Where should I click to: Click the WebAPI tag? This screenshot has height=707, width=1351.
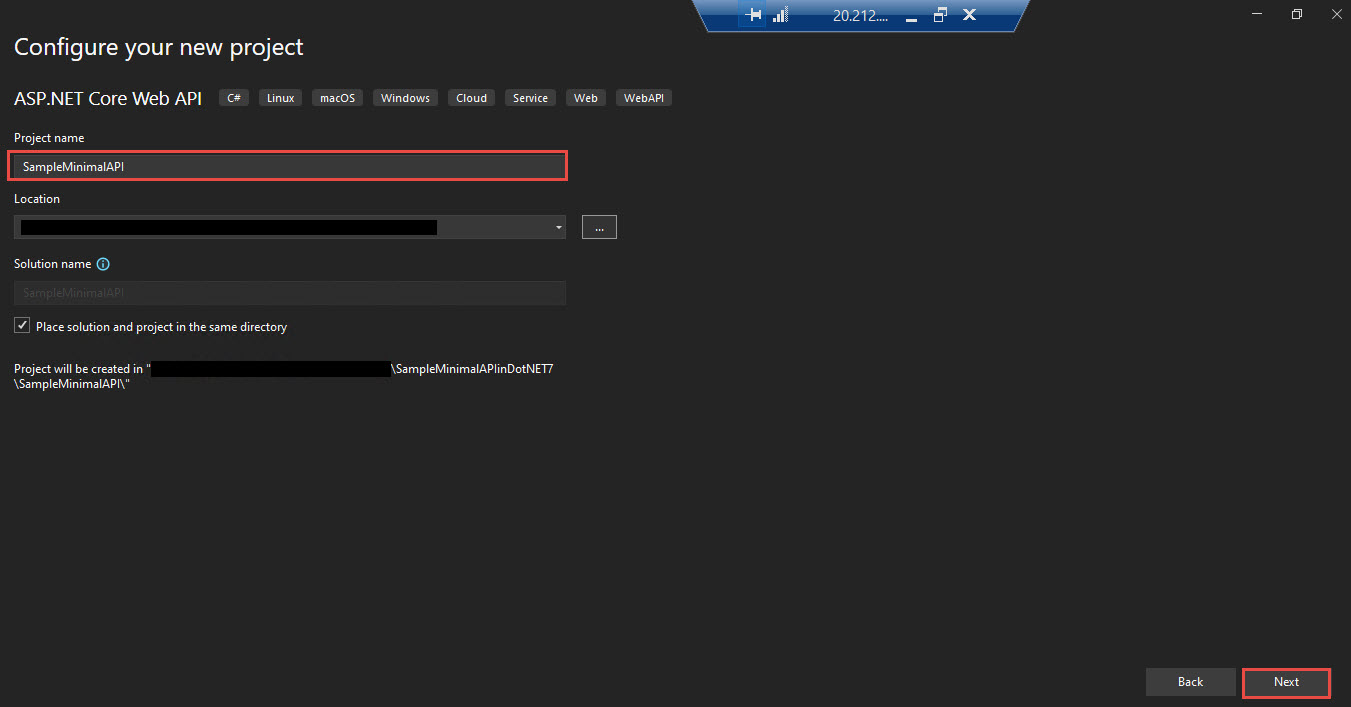[643, 97]
